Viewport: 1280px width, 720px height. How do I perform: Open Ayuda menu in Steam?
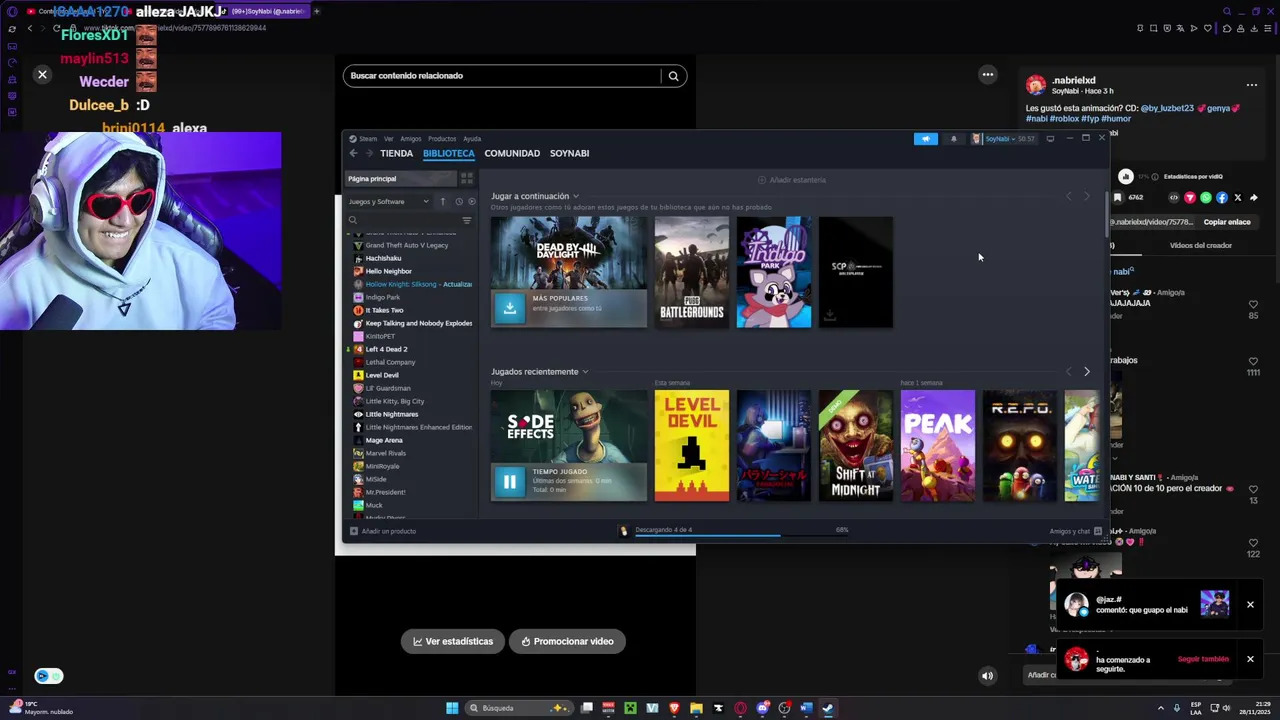tap(472, 139)
